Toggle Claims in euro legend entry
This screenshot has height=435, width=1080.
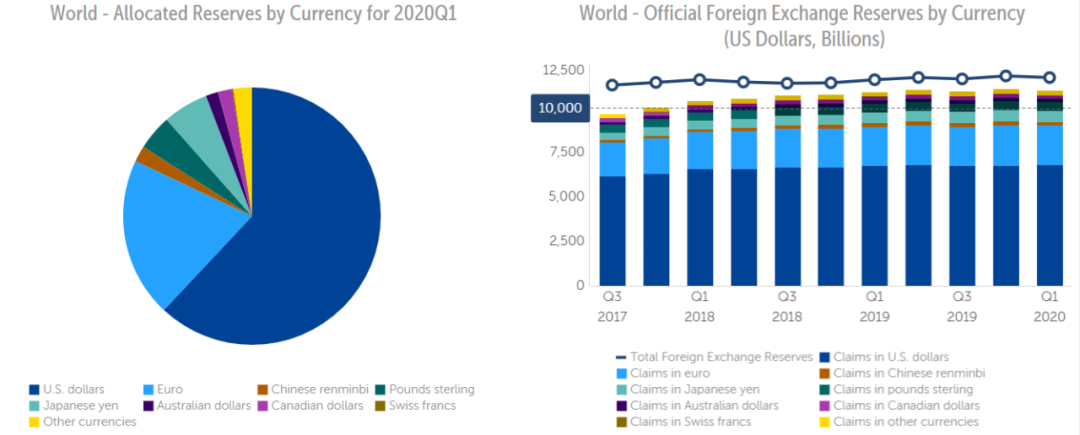[x=661, y=373]
